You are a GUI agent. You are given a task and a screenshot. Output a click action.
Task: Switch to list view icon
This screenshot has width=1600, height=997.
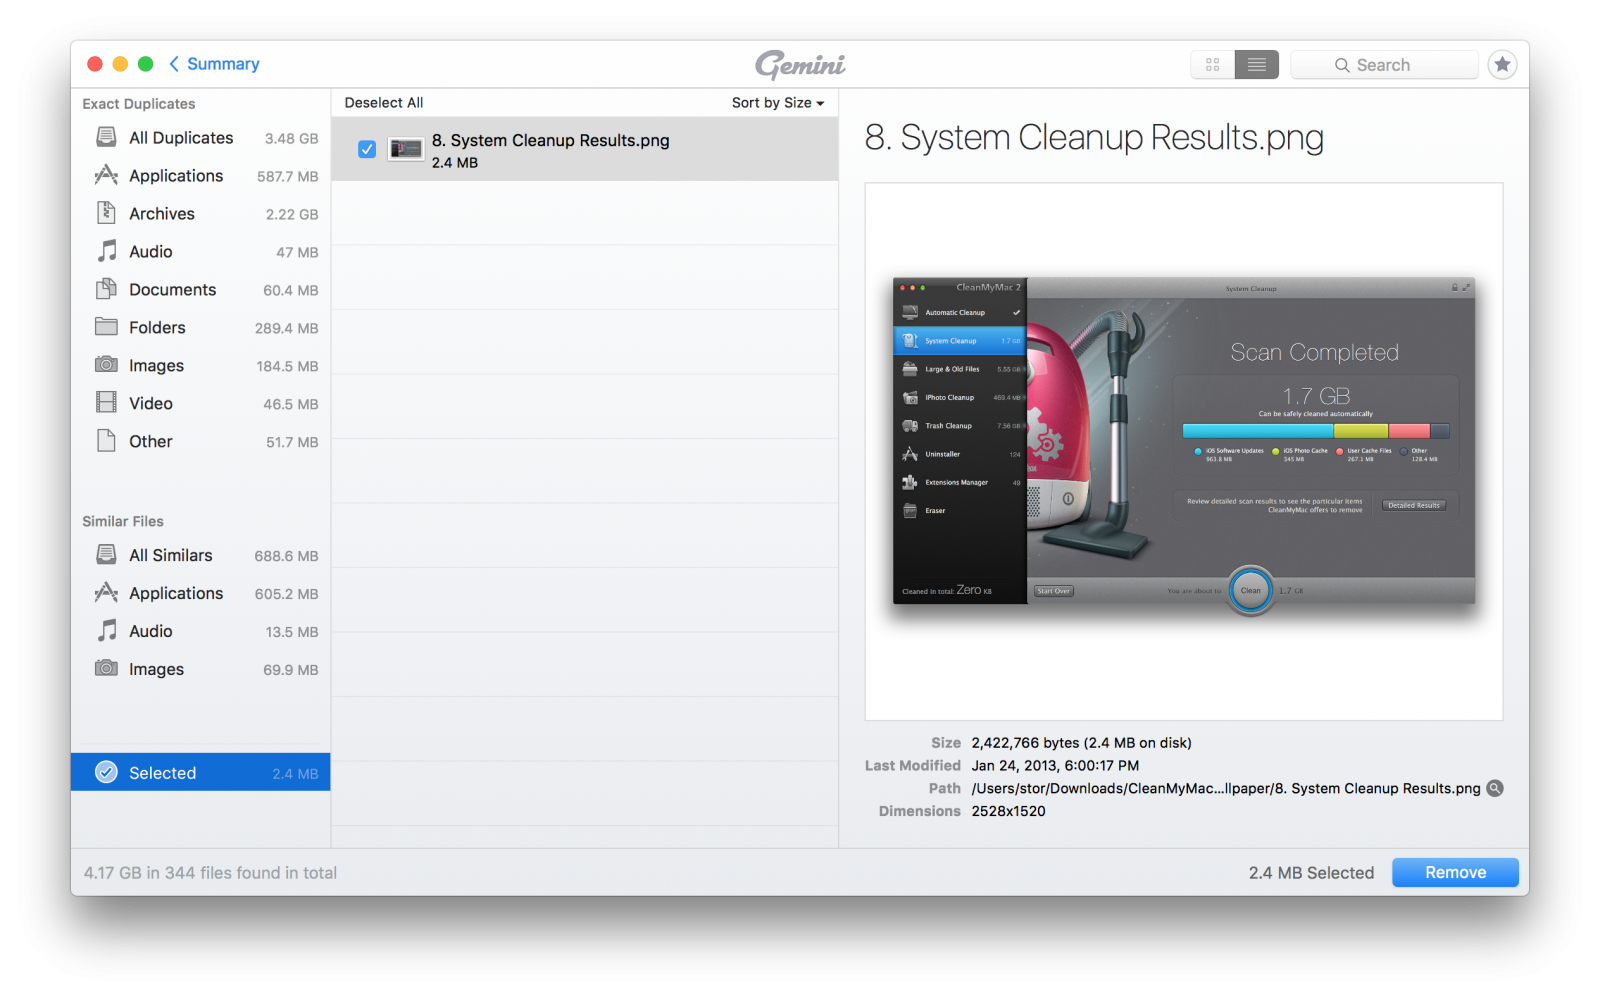point(1257,65)
